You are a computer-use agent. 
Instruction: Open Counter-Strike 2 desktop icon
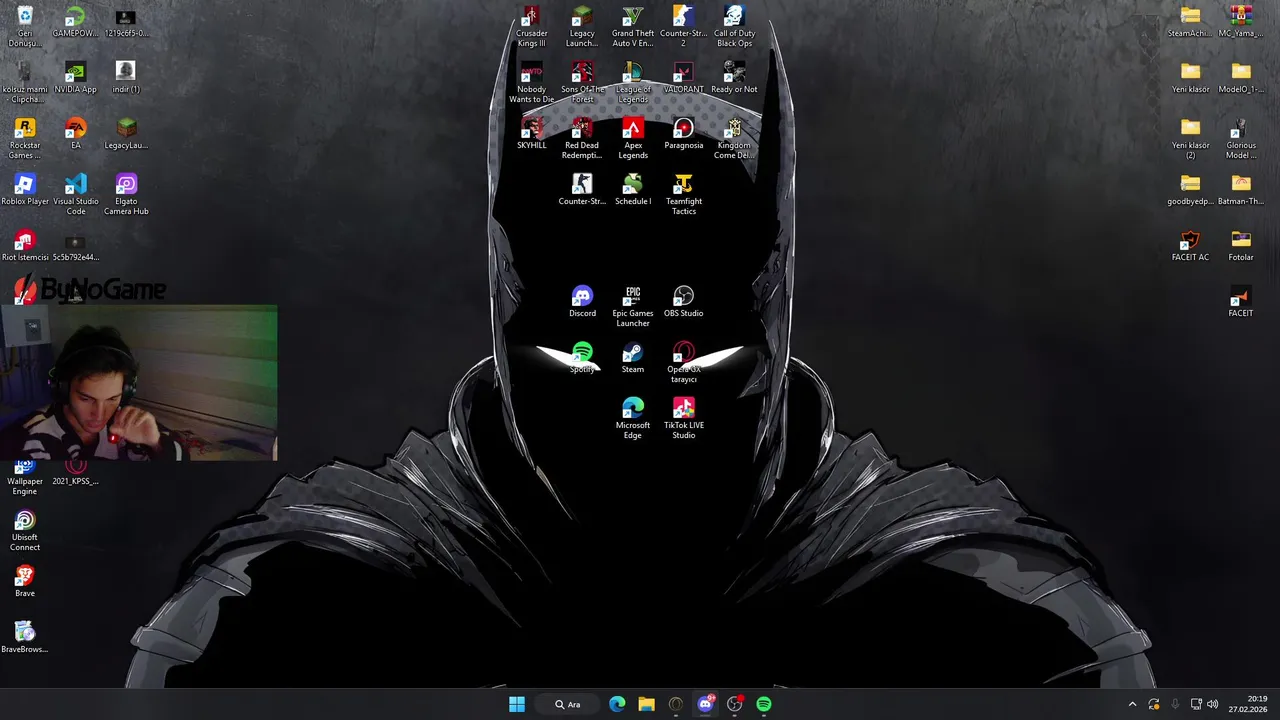pos(683,27)
